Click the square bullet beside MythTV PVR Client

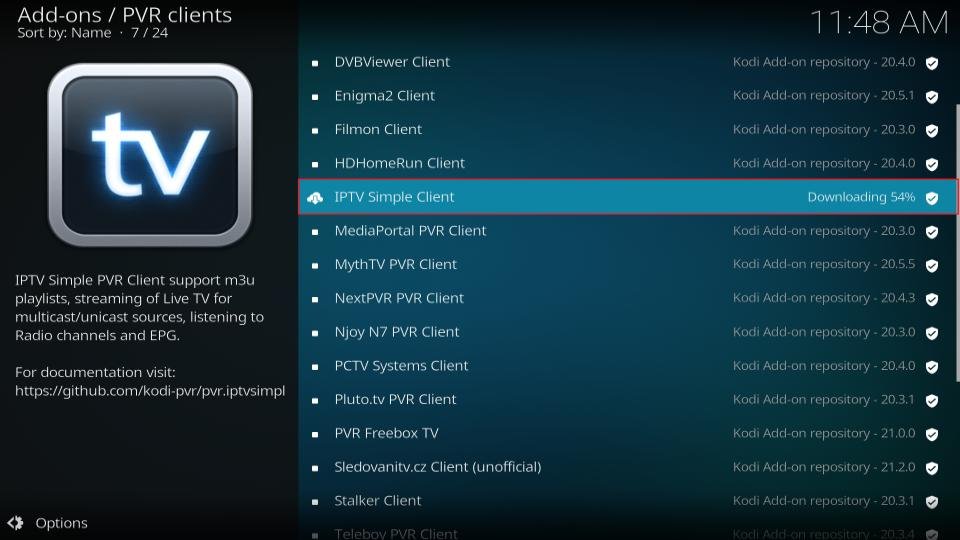[315, 266]
